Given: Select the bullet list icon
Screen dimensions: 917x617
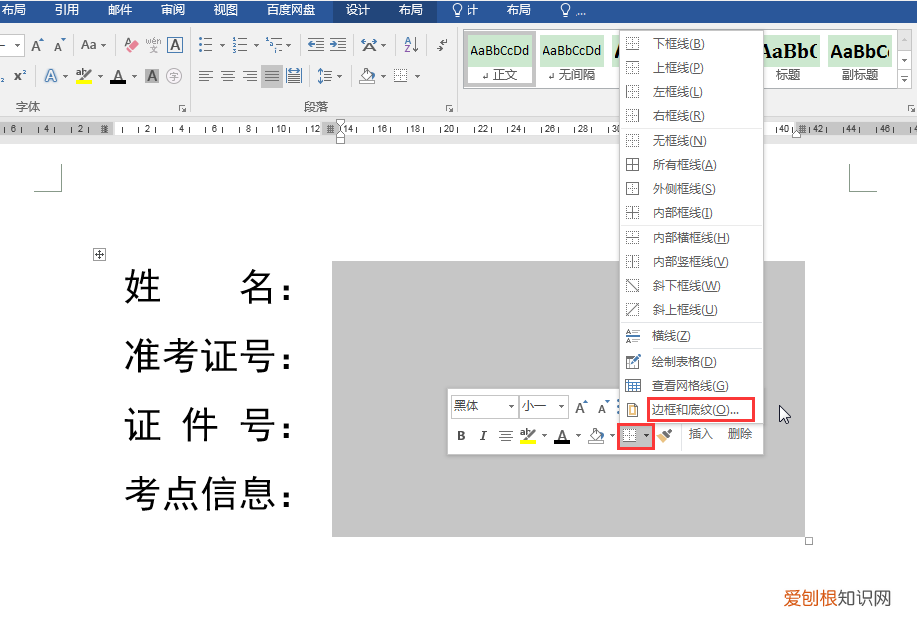Looking at the screenshot, I should (205, 44).
